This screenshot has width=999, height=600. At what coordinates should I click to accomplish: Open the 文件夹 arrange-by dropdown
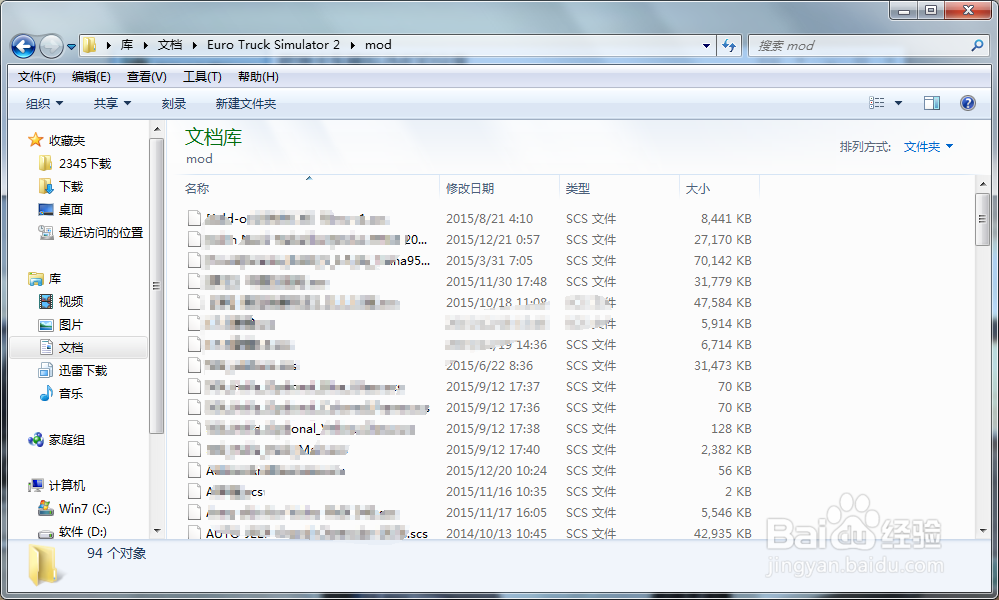click(x=928, y=146)
